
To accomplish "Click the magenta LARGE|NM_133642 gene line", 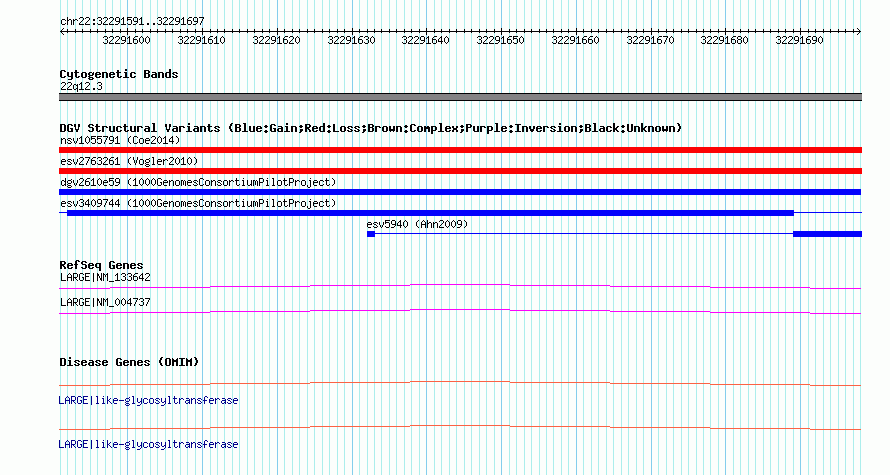I will (460, 287).
